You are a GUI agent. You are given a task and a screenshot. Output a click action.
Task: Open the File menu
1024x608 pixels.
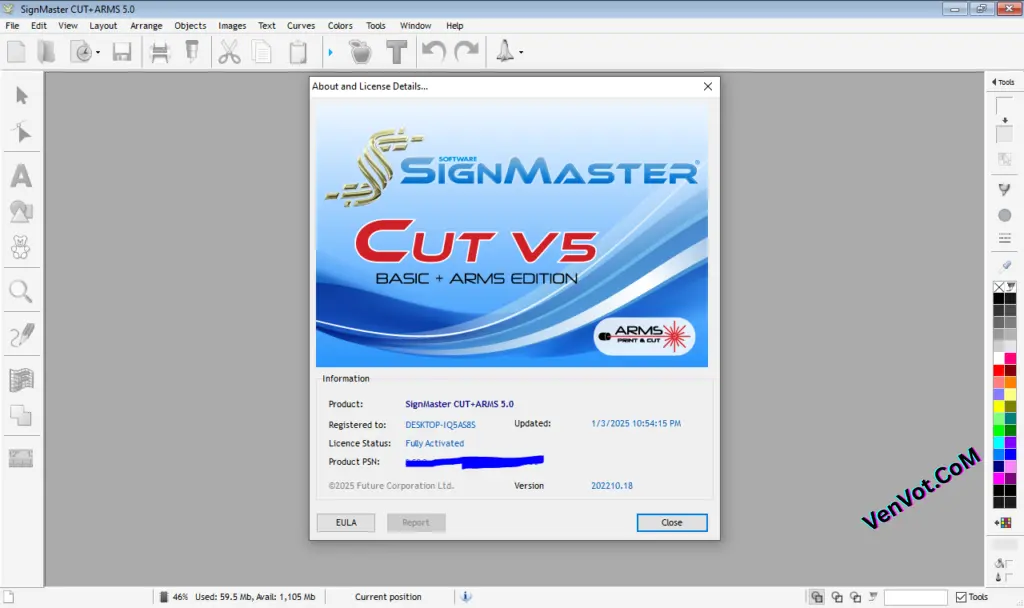pyautogui.click(x=12, y=25)
